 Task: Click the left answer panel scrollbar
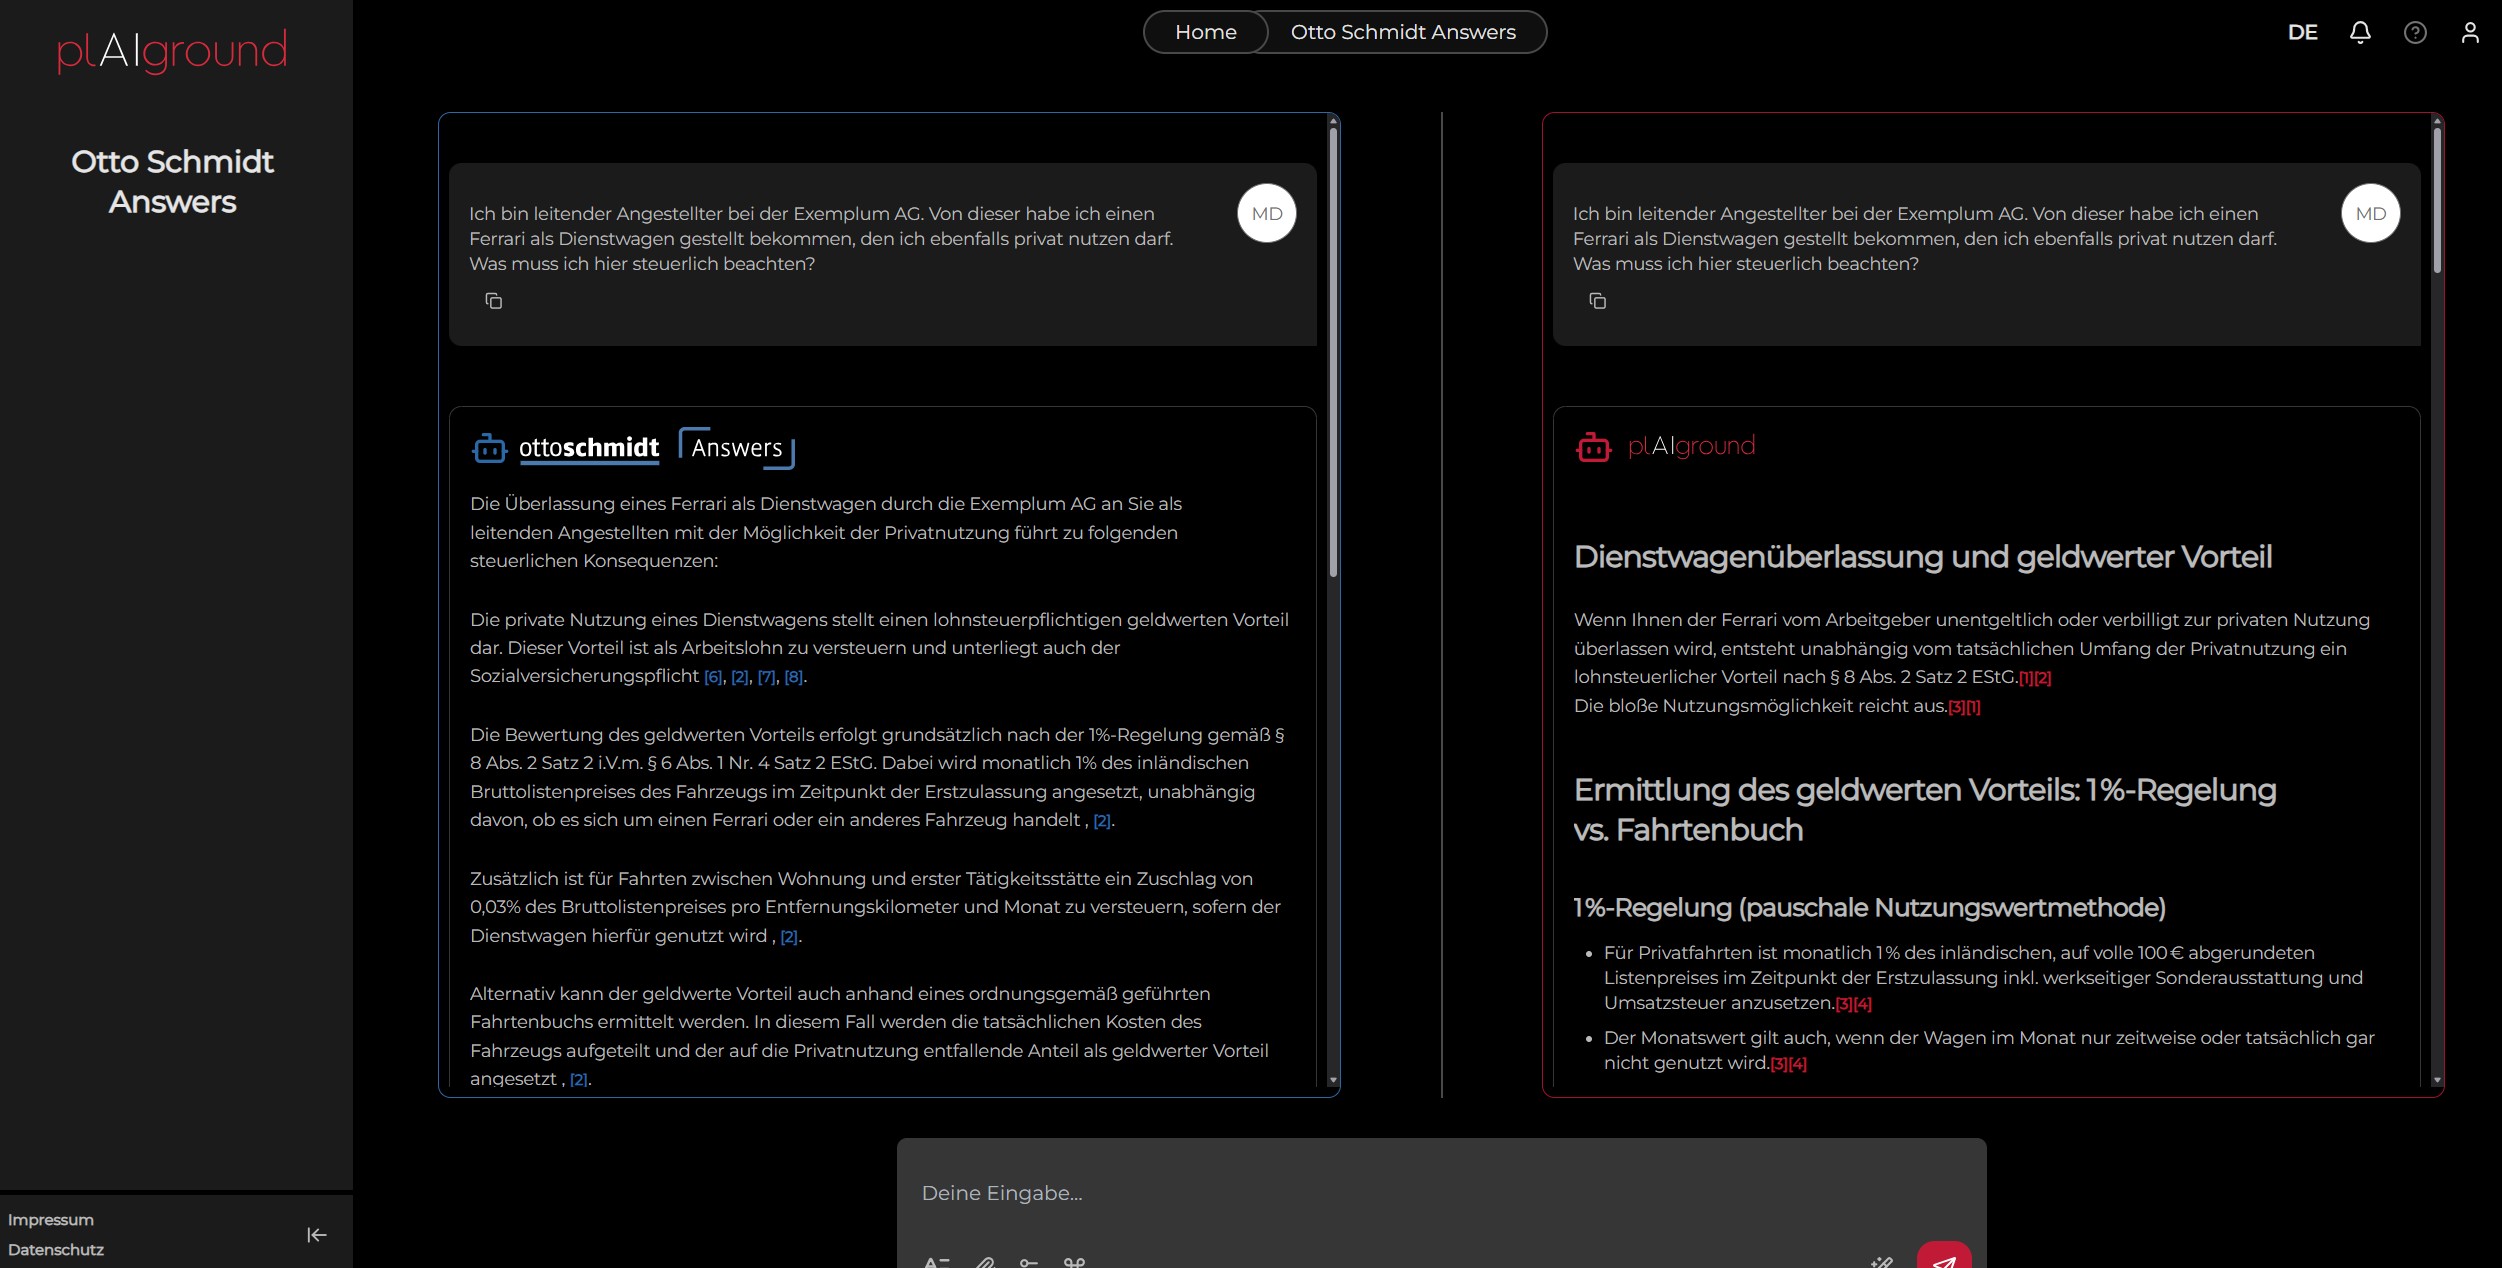point(1333,350)
